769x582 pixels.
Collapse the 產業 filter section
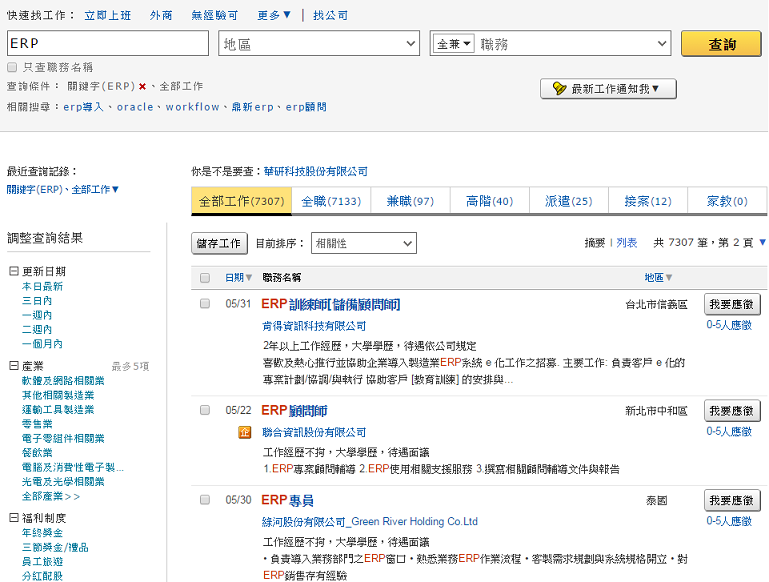(13, 367)
